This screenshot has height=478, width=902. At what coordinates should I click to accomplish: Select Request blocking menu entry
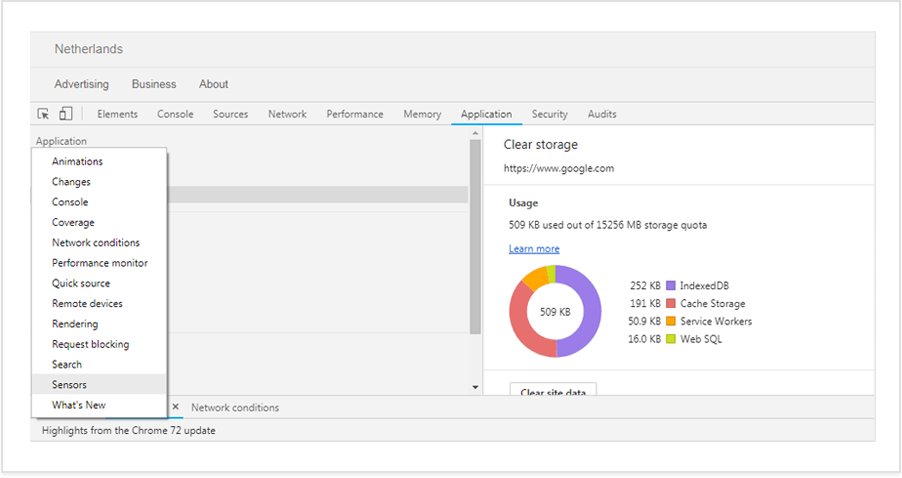click(90, 344)
